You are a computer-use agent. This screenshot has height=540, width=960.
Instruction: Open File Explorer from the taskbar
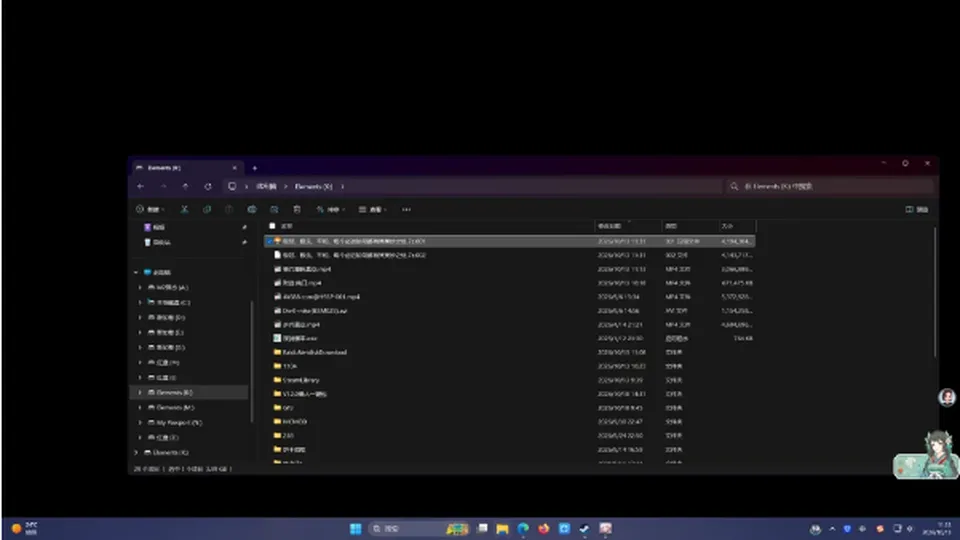pos(503,528)
